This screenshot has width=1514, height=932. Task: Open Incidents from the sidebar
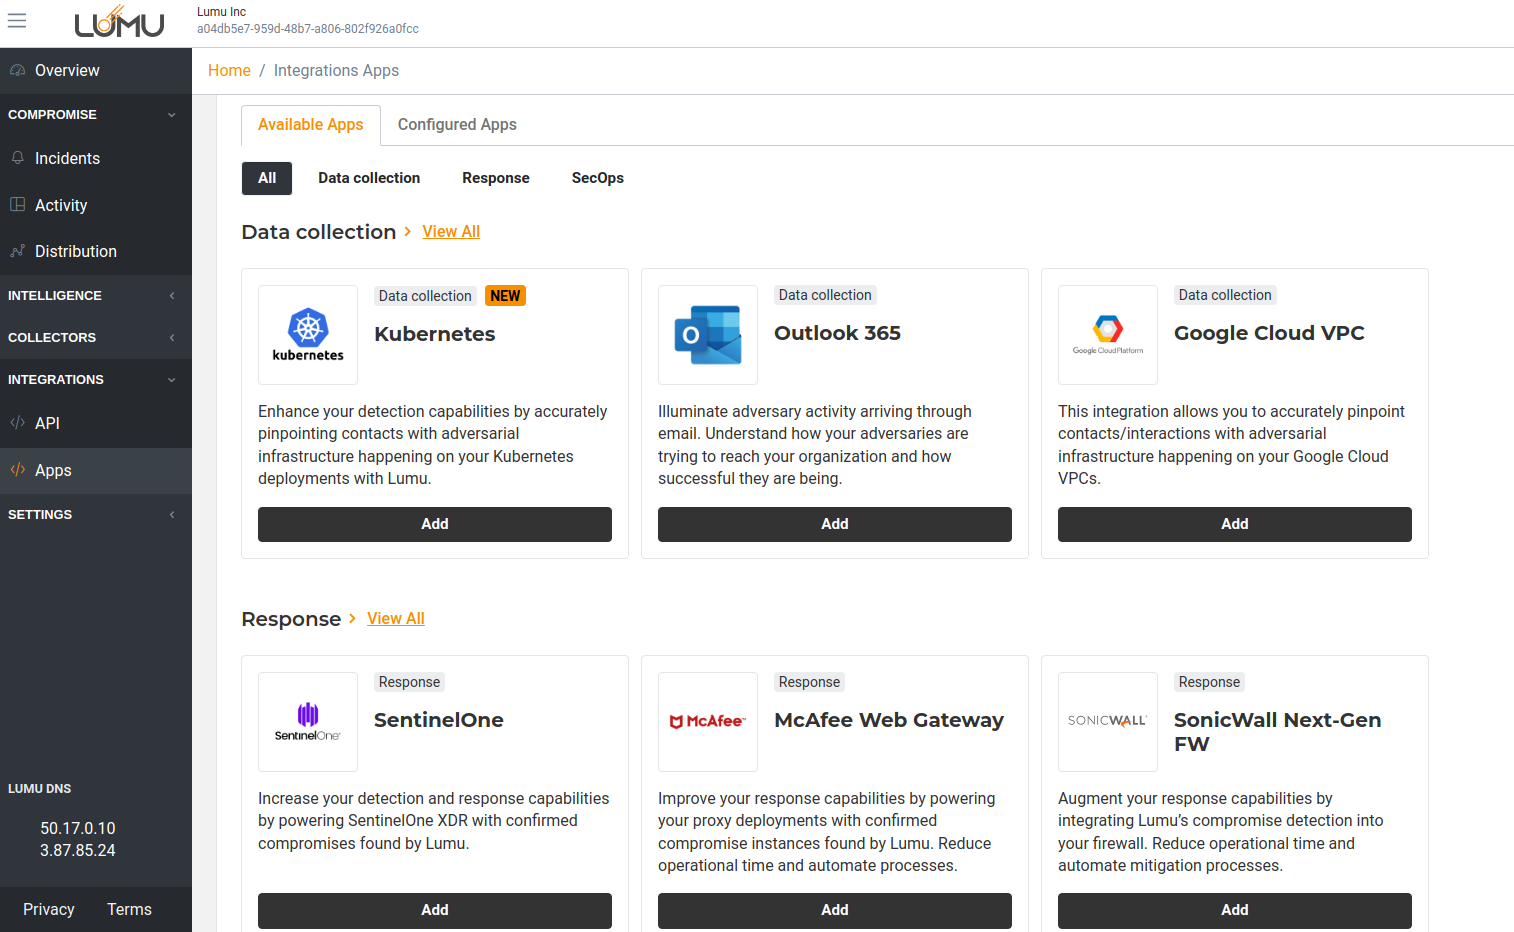pos(67,158)
